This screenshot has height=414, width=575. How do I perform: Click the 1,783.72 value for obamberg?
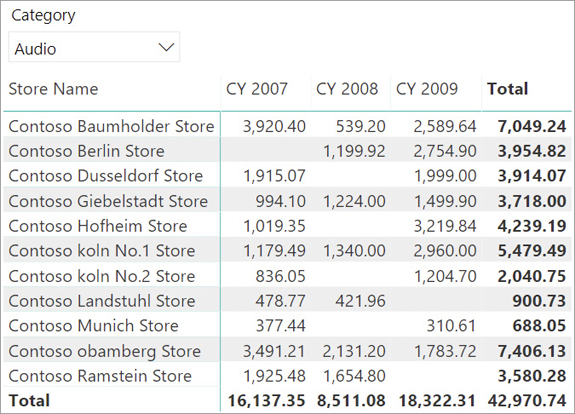[445, 351]
